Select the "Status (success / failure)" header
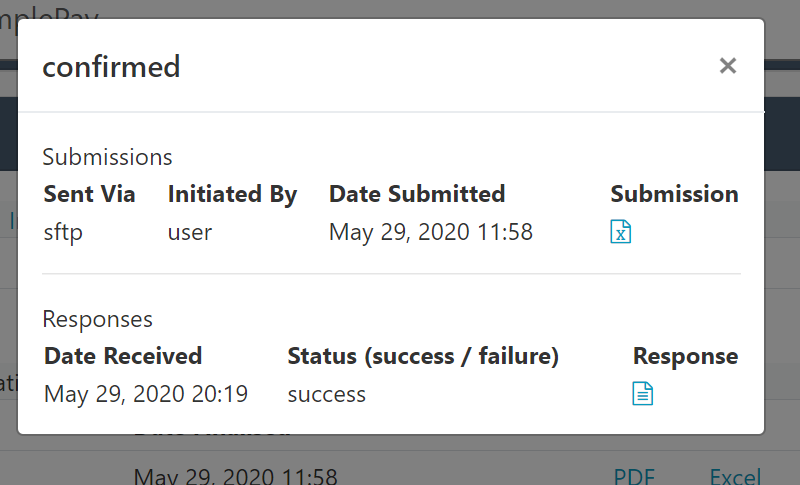The height and width of the screenshot is (485, 800). pyautogui.click(x=423, y=356)
